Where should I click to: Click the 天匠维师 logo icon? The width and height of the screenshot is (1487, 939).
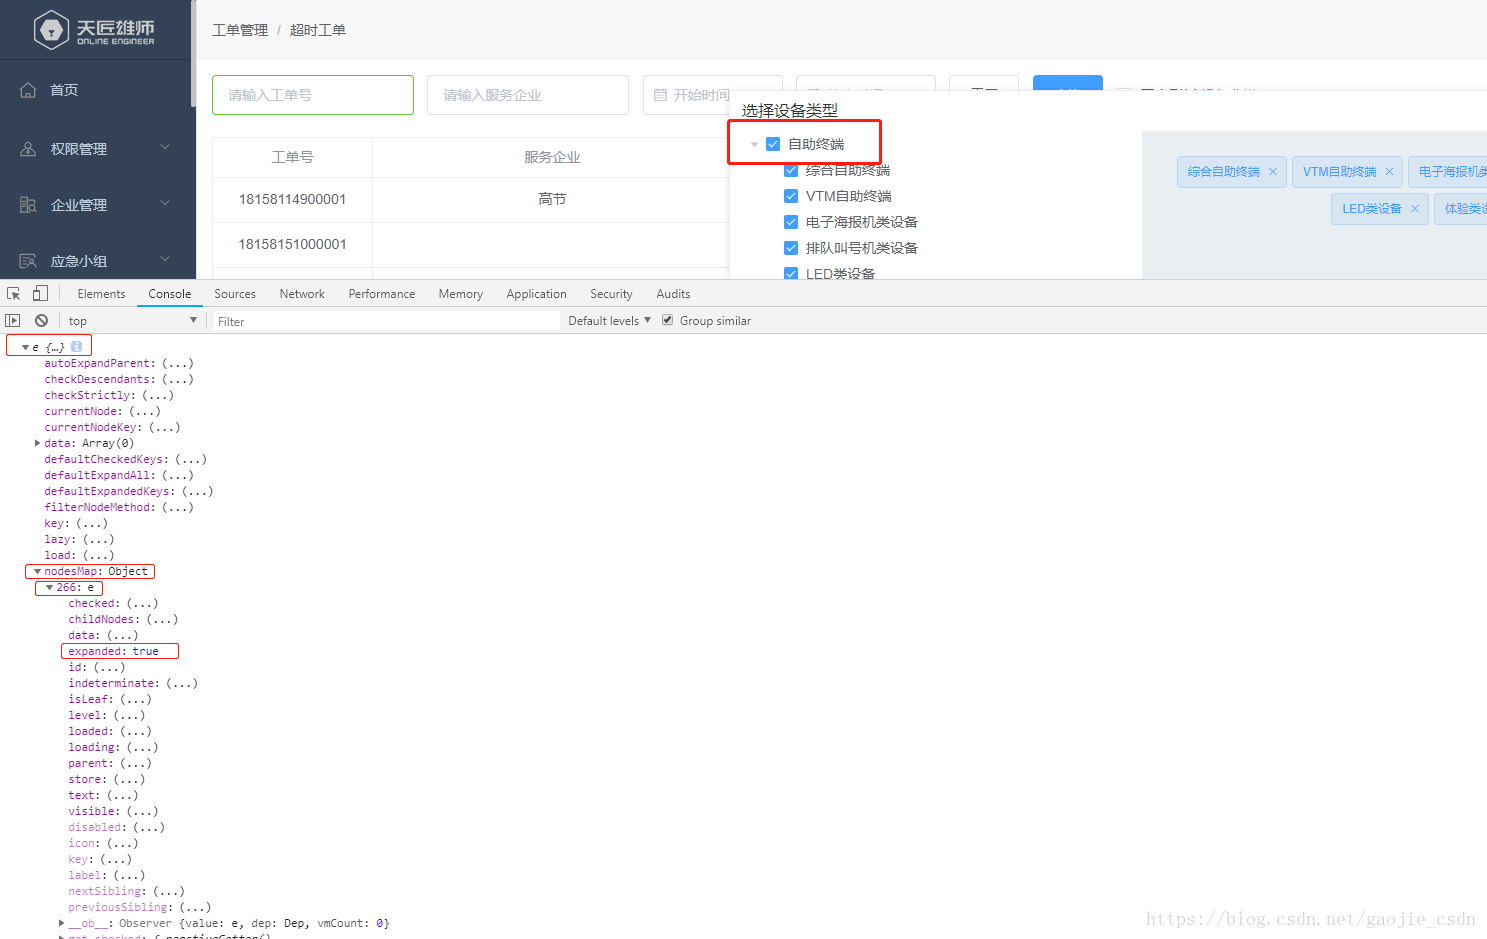tap(51, 30)
